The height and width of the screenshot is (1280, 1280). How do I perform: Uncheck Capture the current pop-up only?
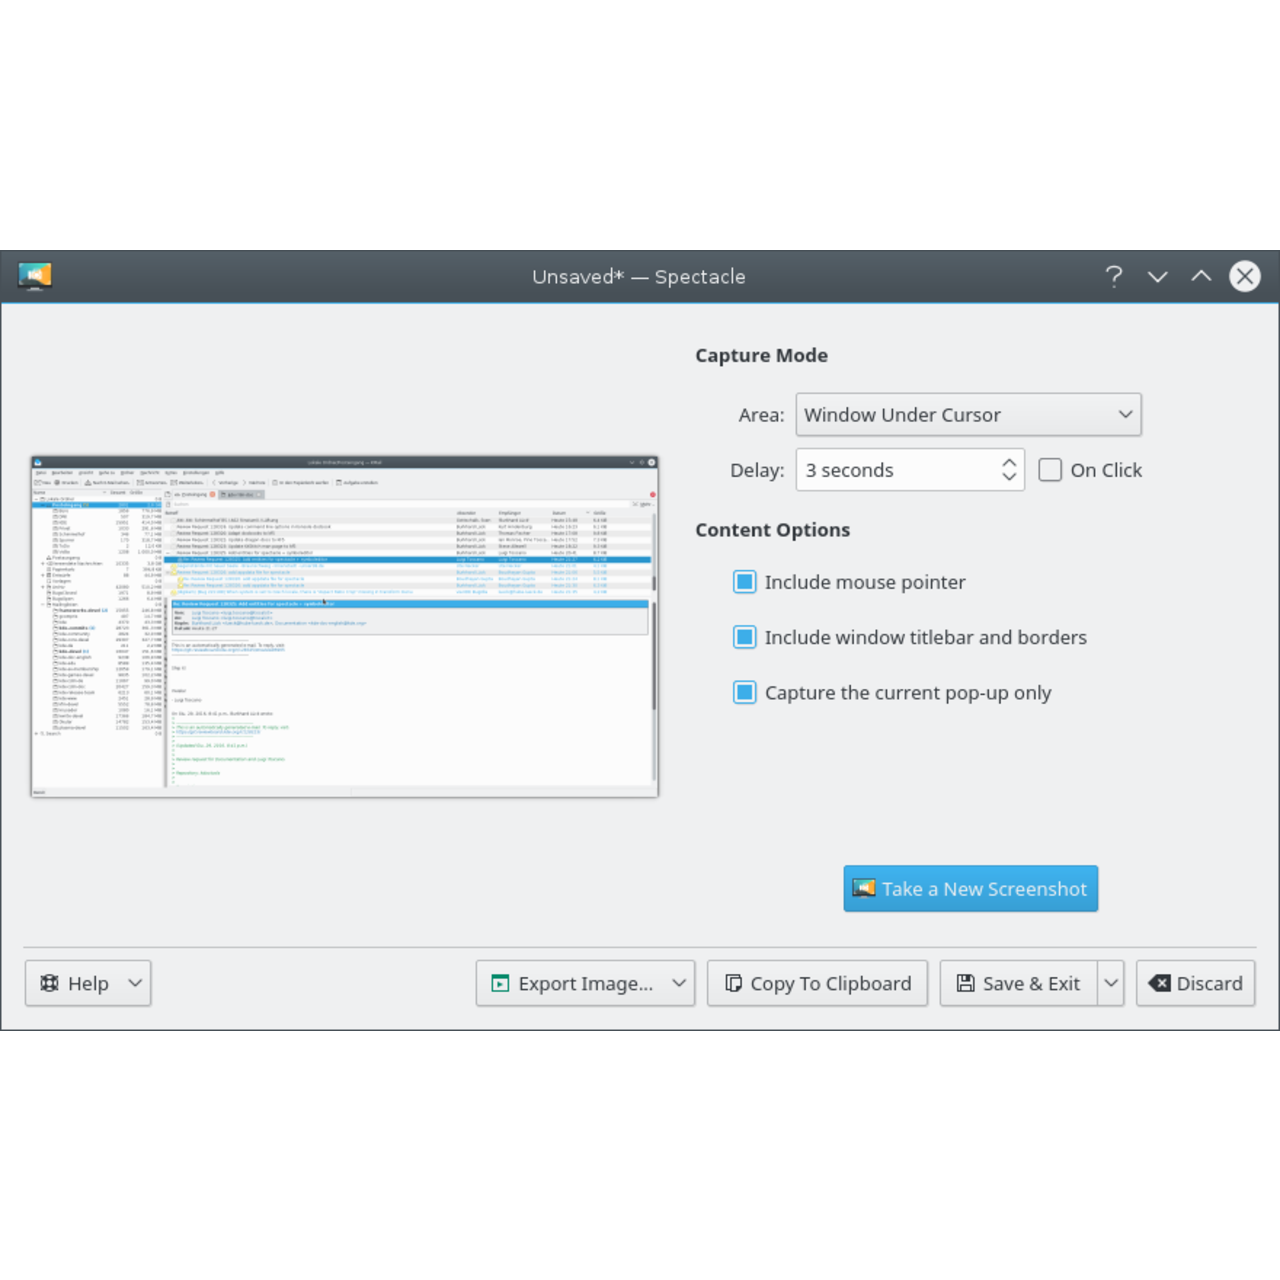[x=744, y=692]
